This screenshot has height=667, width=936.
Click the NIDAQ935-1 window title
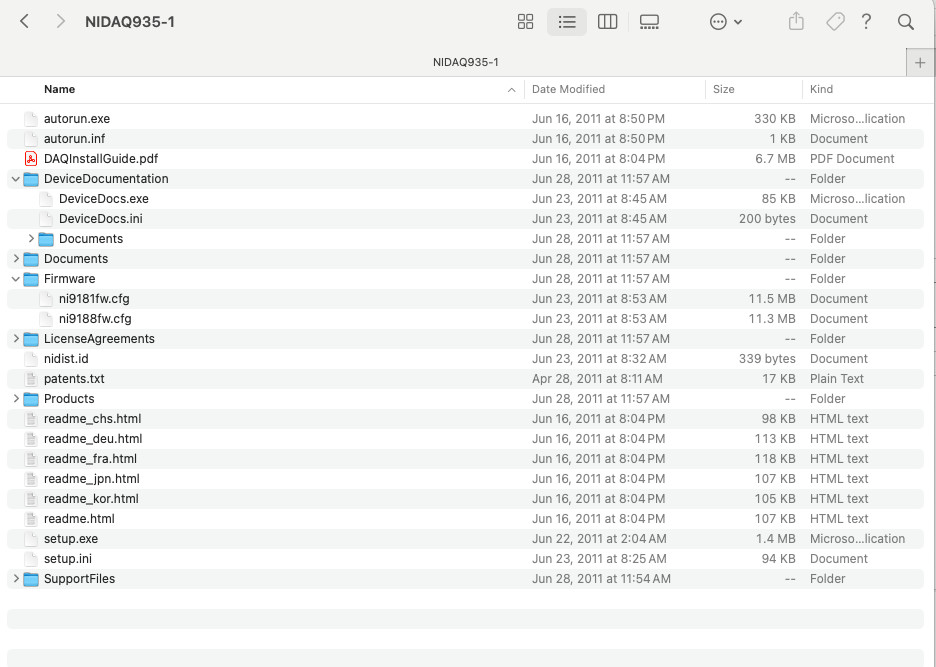[x=130, y=22]
